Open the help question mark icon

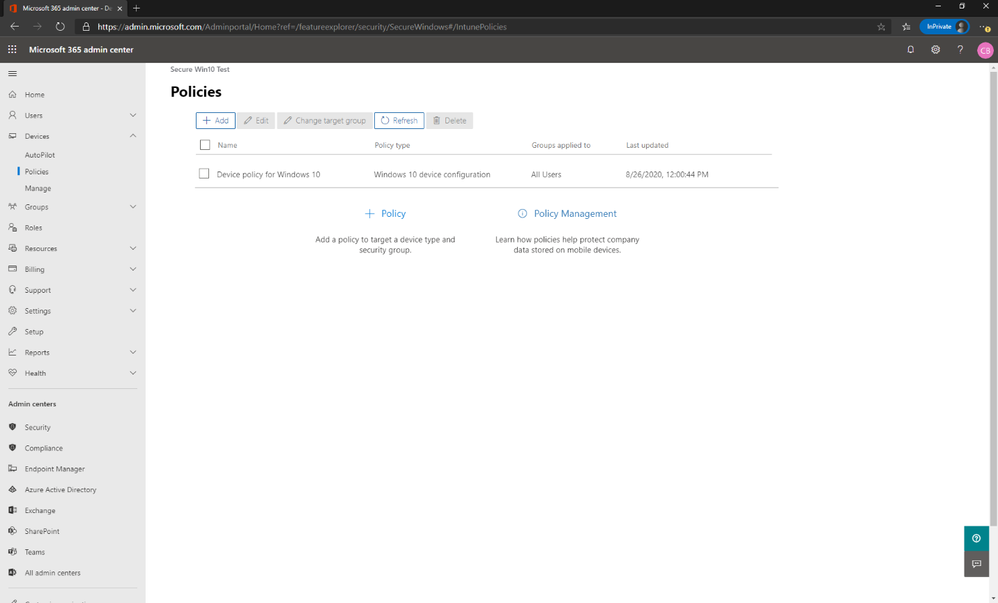click(x=960, y=50)
